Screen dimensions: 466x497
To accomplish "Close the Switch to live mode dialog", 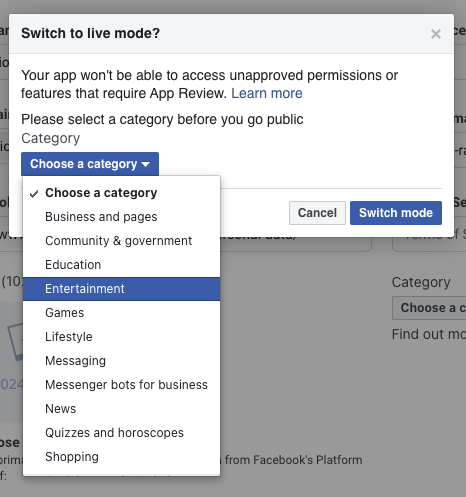I will [x=436, y=34].
